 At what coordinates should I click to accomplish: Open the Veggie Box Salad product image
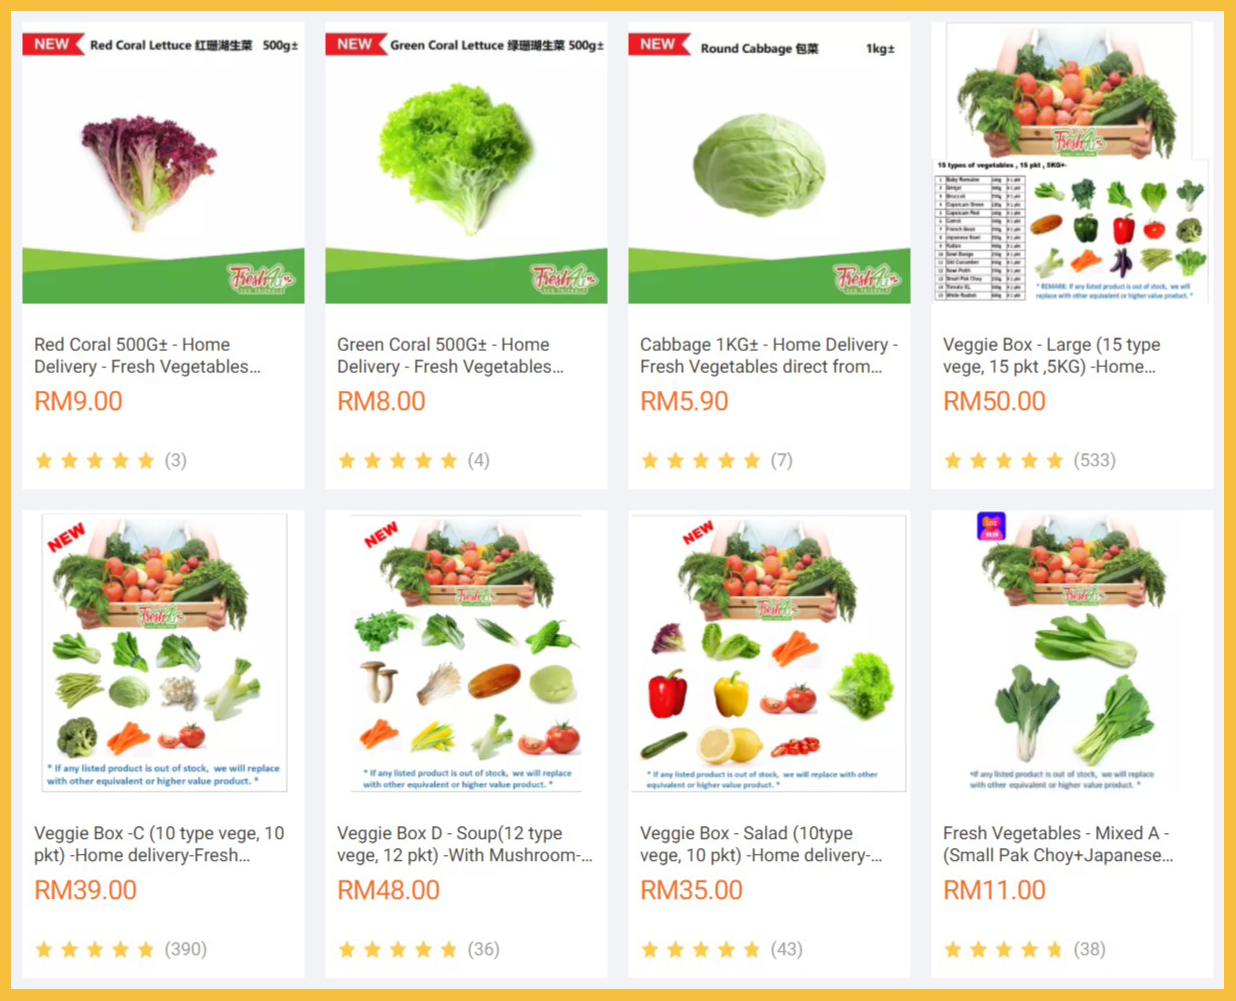click(x=769, y=652)
